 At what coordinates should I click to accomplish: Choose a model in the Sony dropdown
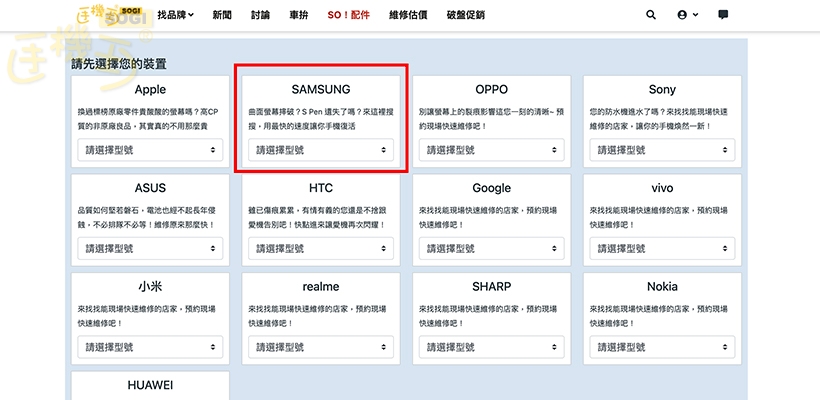point(661,150)
